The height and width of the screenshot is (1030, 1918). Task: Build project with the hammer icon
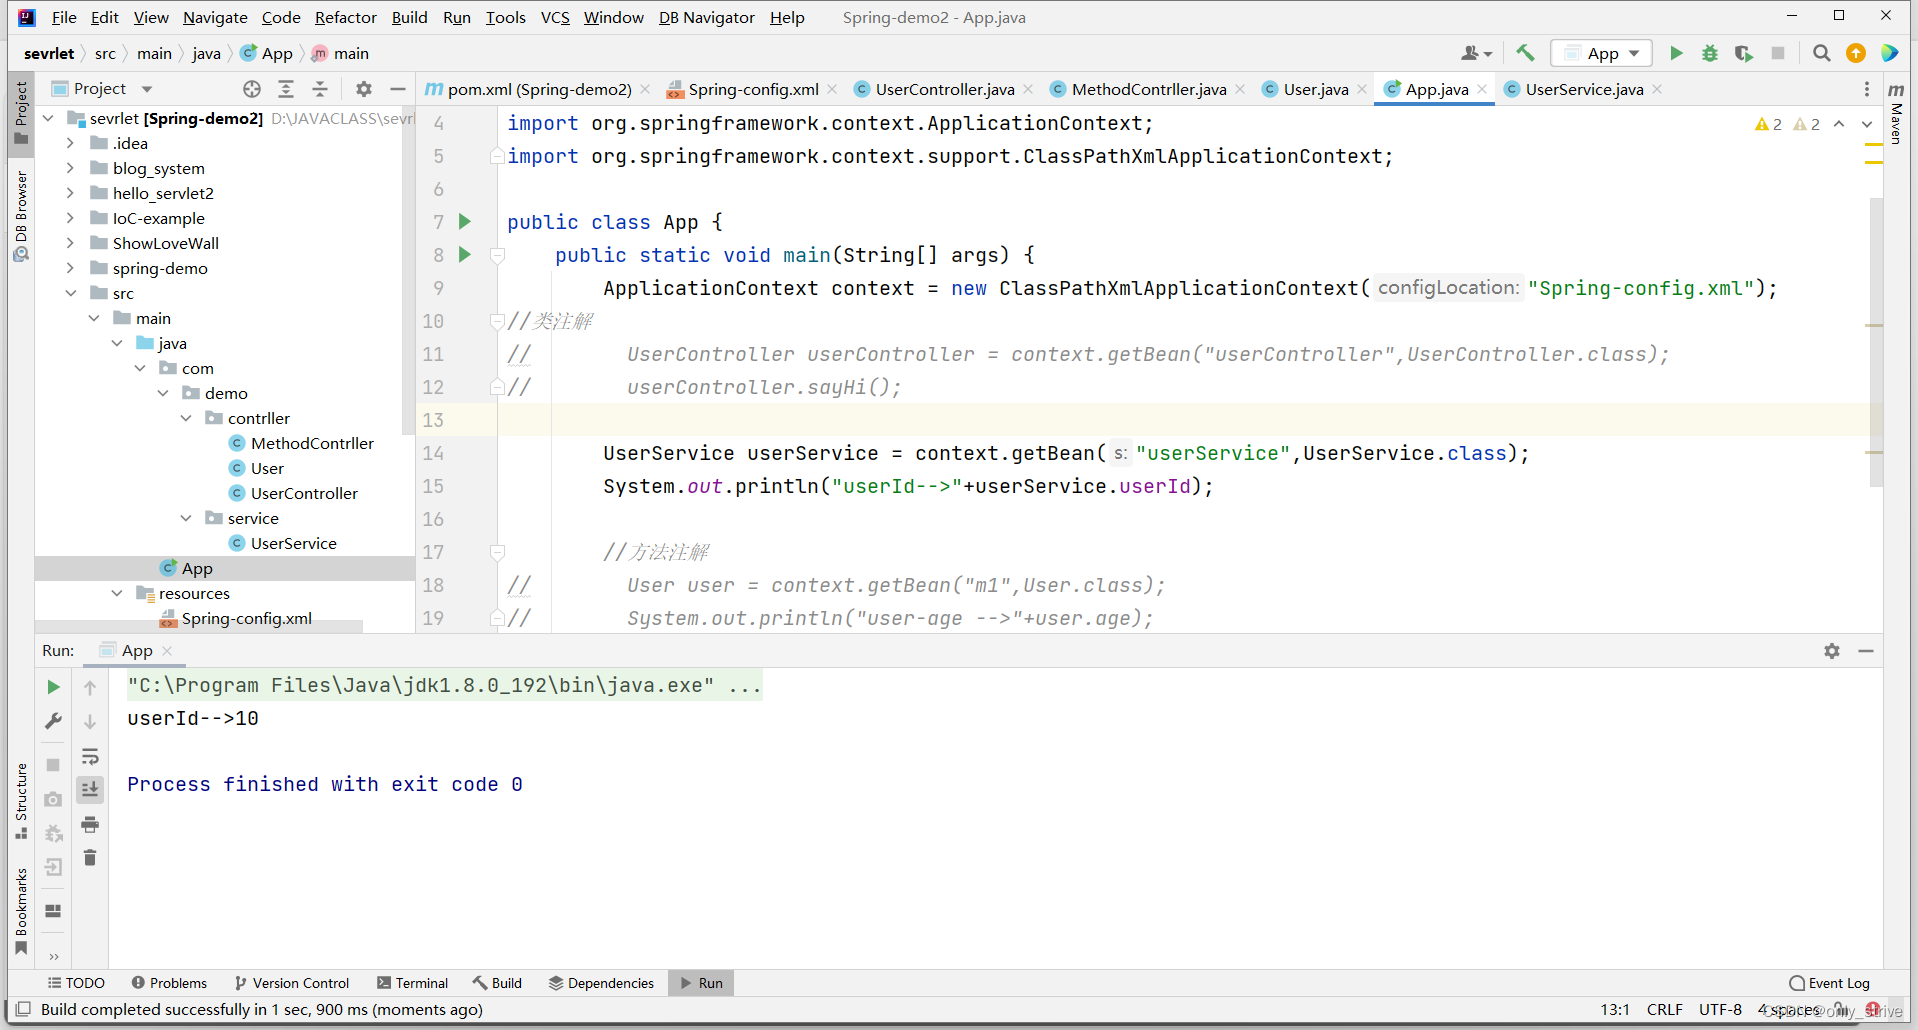1525,53
